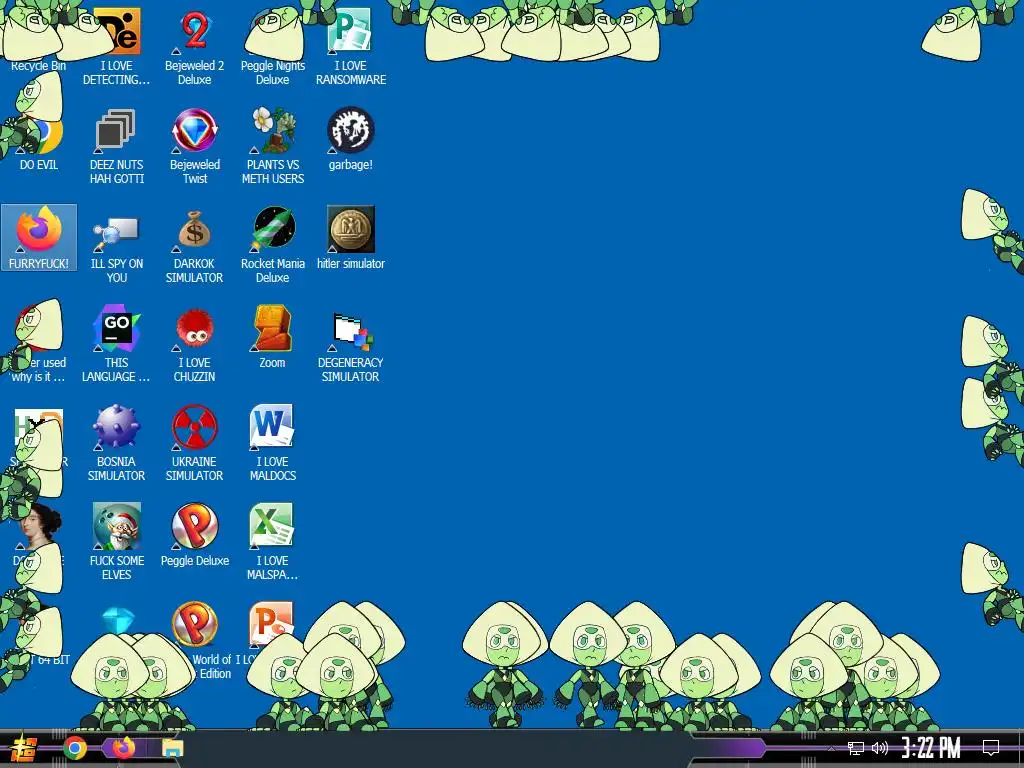Open the GoLand THIS LANGUAGE shortcut
Screen dimensions: 1024x768
point(116,344)
